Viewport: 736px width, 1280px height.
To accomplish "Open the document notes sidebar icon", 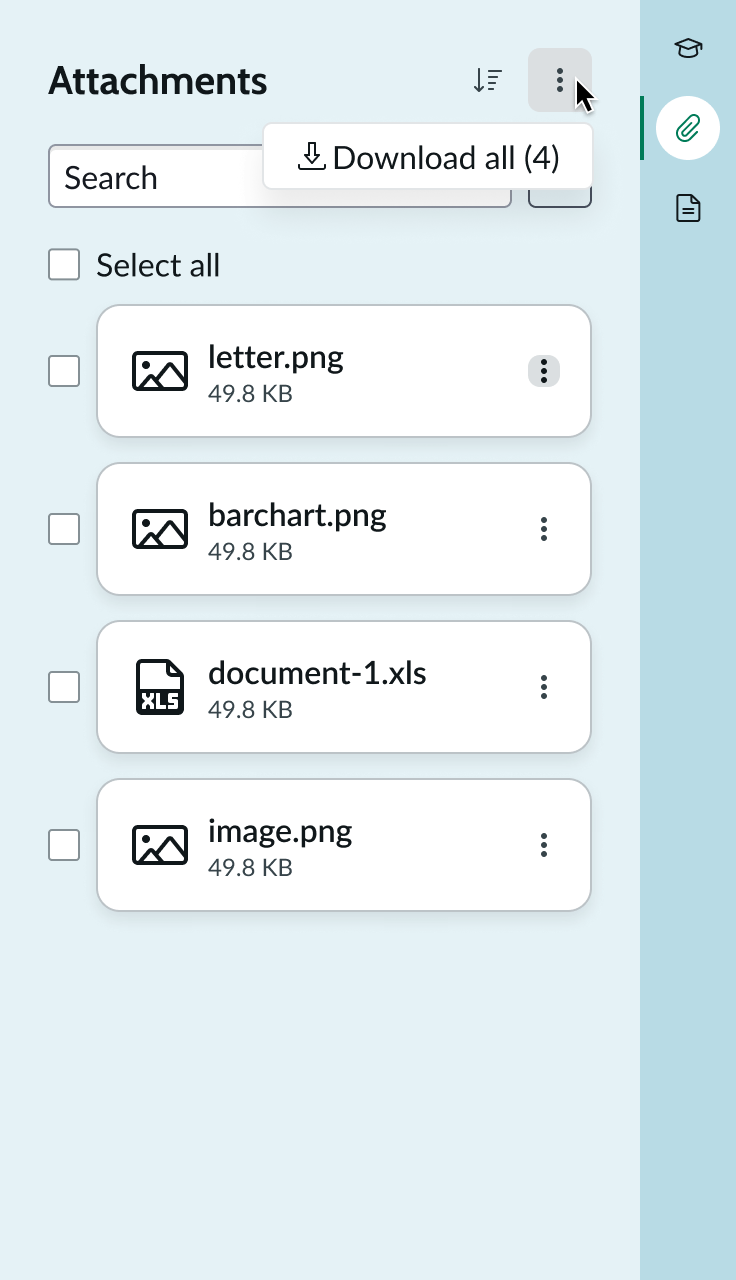I will coord(688,208).
